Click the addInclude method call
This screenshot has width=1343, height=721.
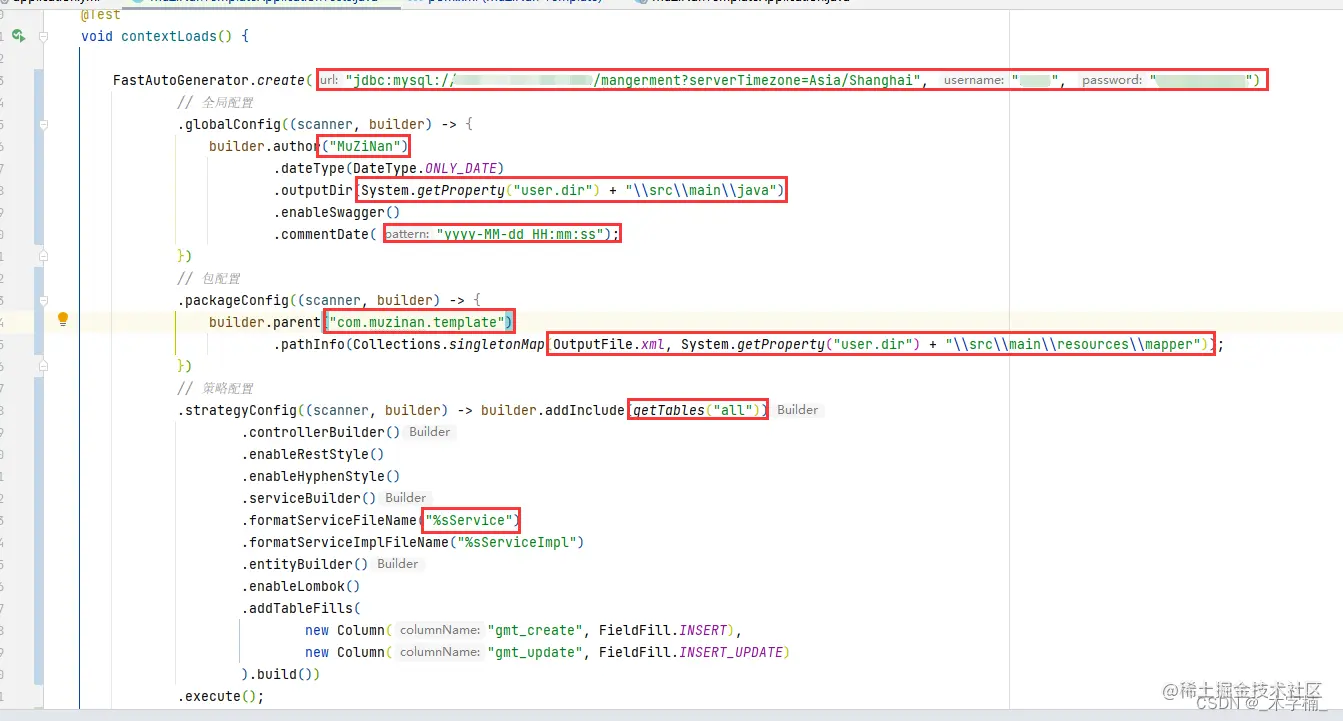584,410
